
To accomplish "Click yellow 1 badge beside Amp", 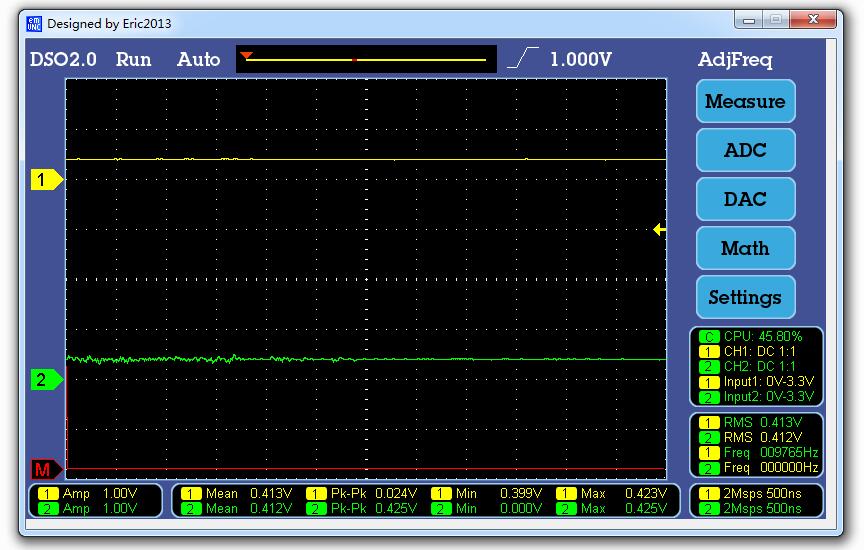I will [48, 494].
